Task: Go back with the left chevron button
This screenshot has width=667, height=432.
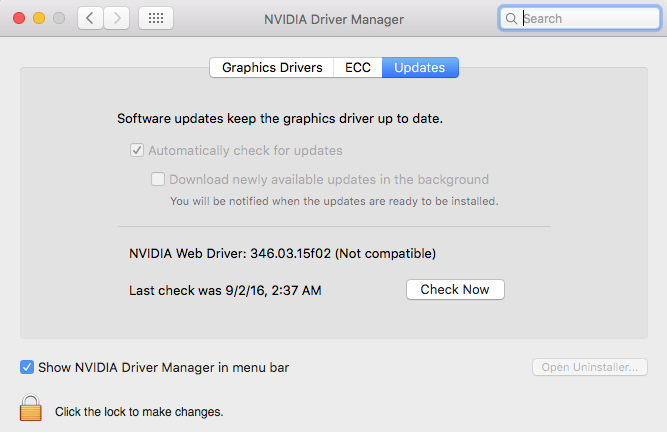Action: pos(90,18)
